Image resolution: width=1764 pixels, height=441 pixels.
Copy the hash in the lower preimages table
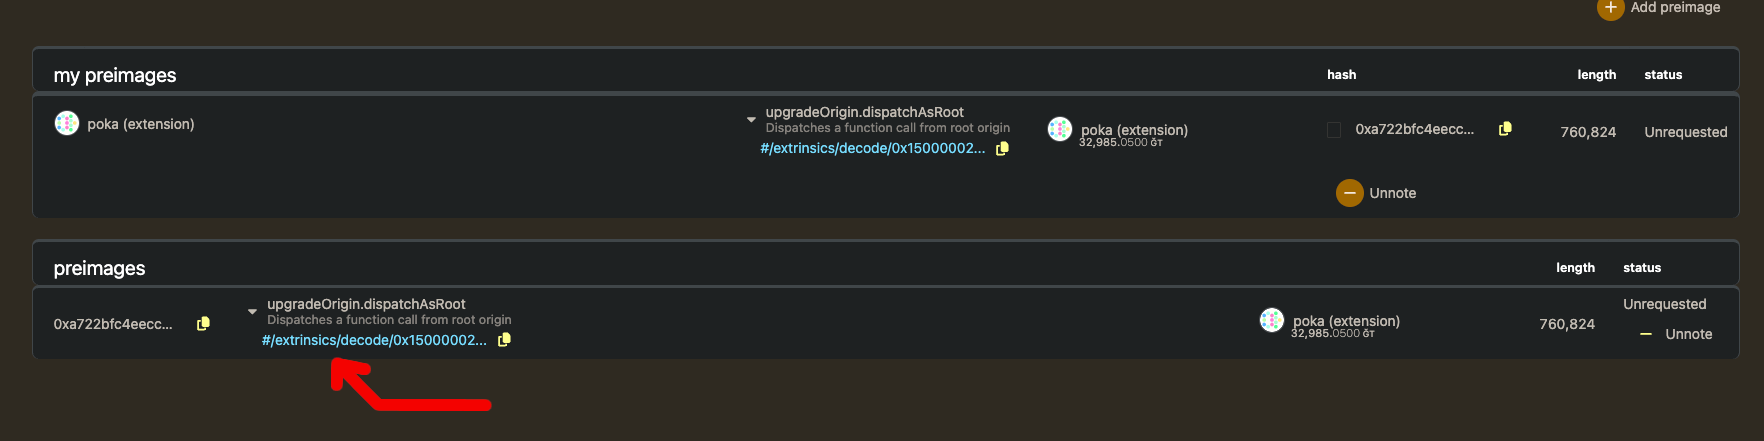coord(203,324)
